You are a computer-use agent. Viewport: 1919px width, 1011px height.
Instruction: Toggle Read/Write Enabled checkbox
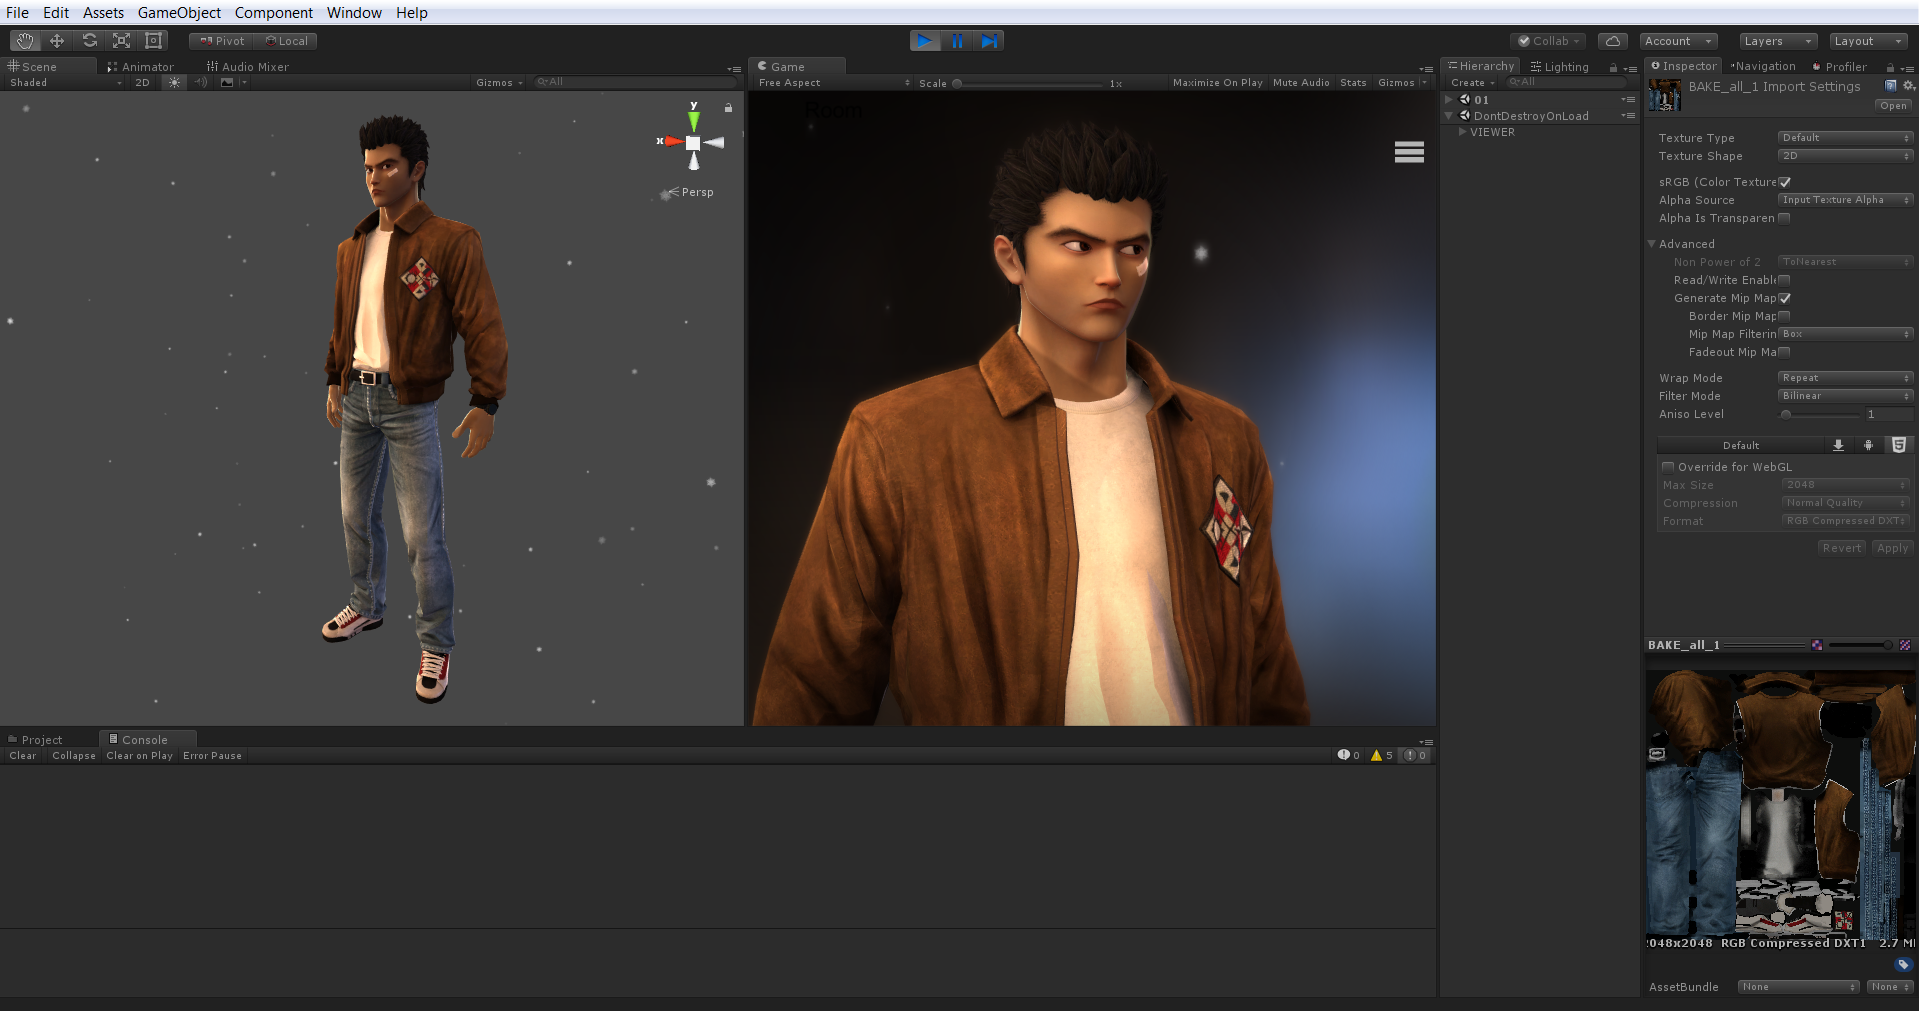1785,280
